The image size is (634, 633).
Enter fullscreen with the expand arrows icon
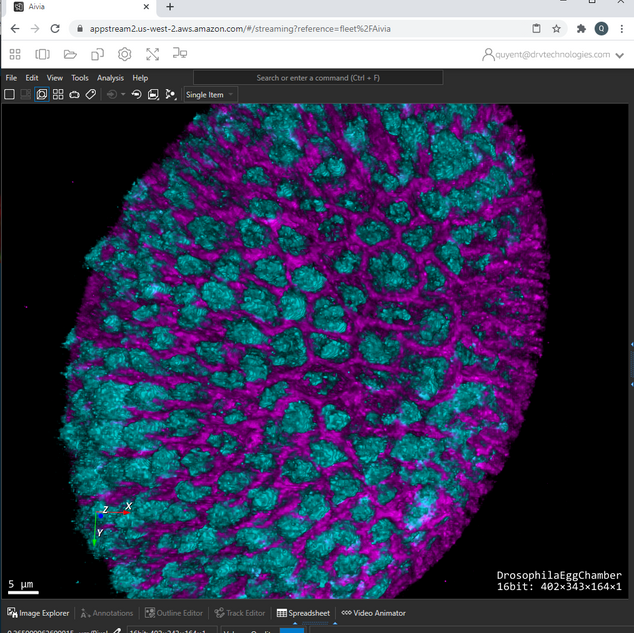[x=152, y=54]
